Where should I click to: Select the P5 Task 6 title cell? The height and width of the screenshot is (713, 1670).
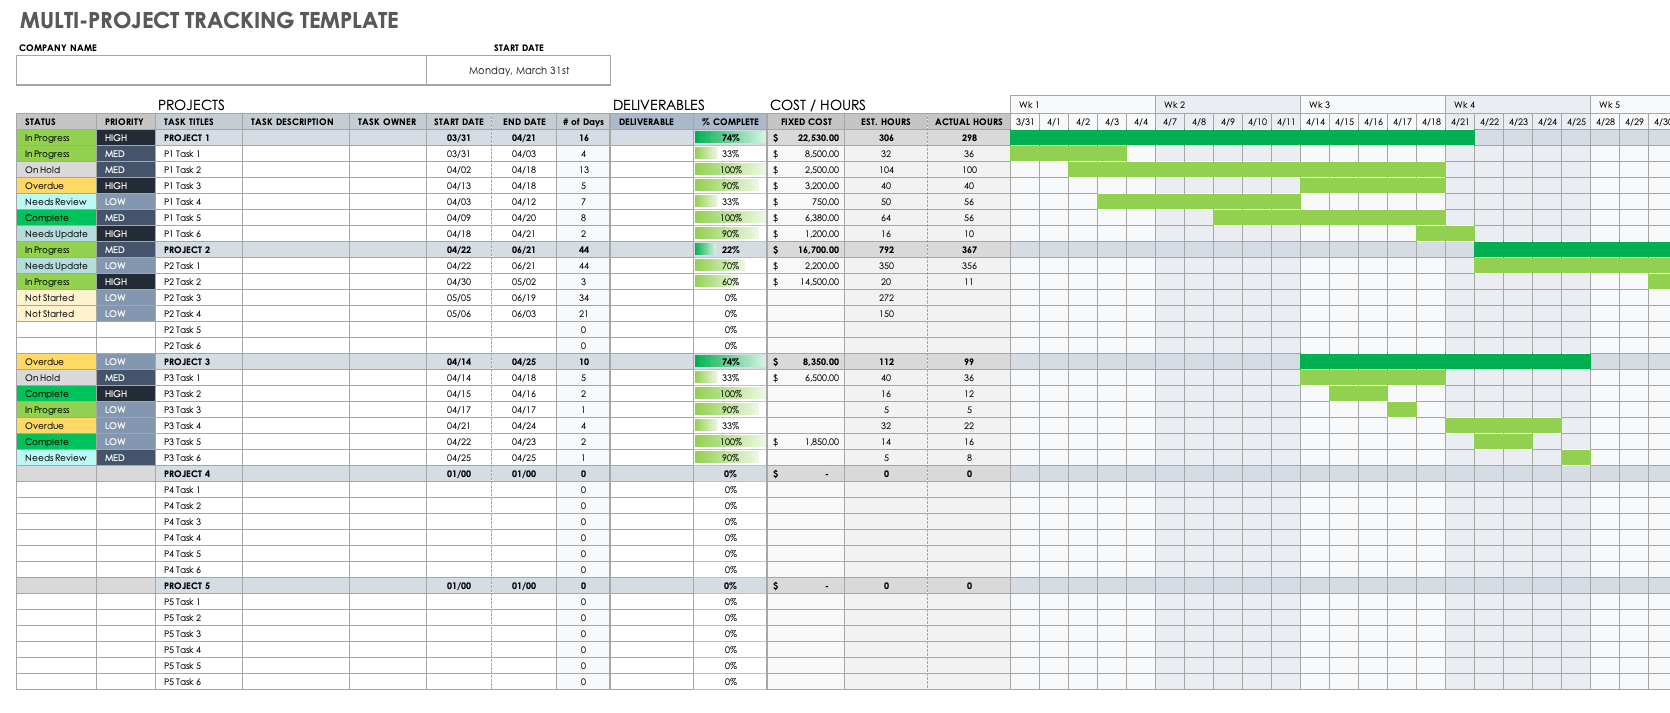199,682
